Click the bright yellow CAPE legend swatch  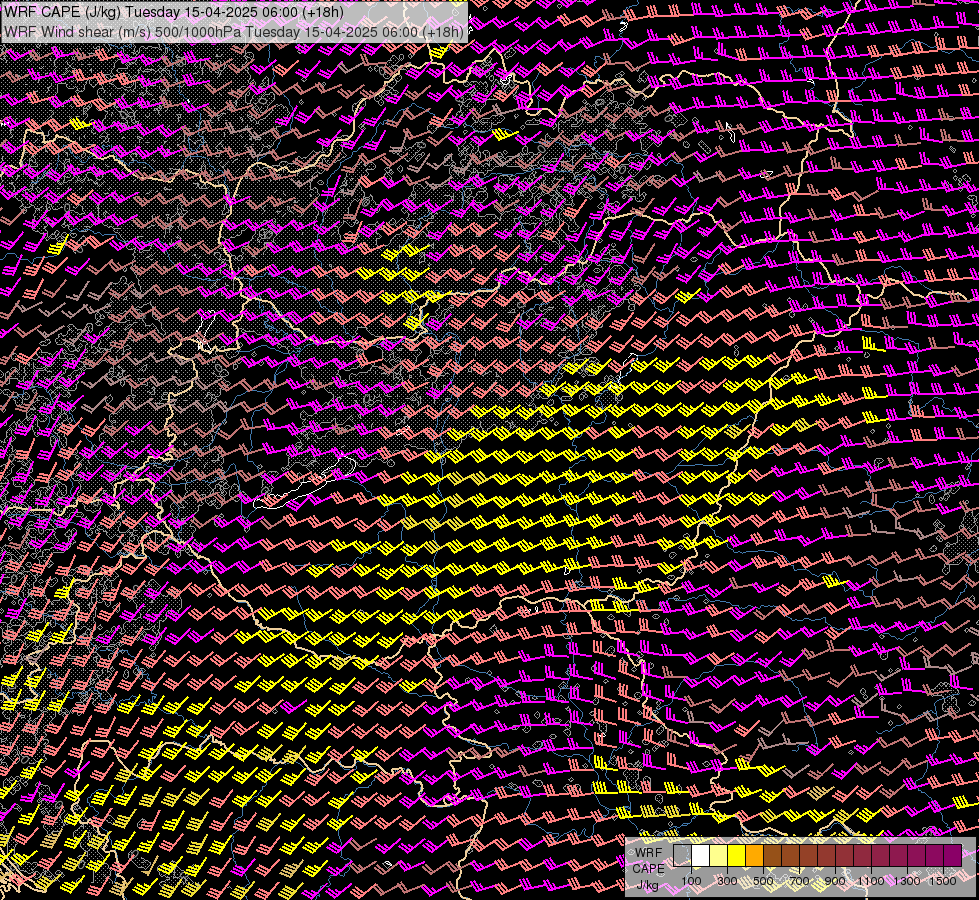point(737,855)
